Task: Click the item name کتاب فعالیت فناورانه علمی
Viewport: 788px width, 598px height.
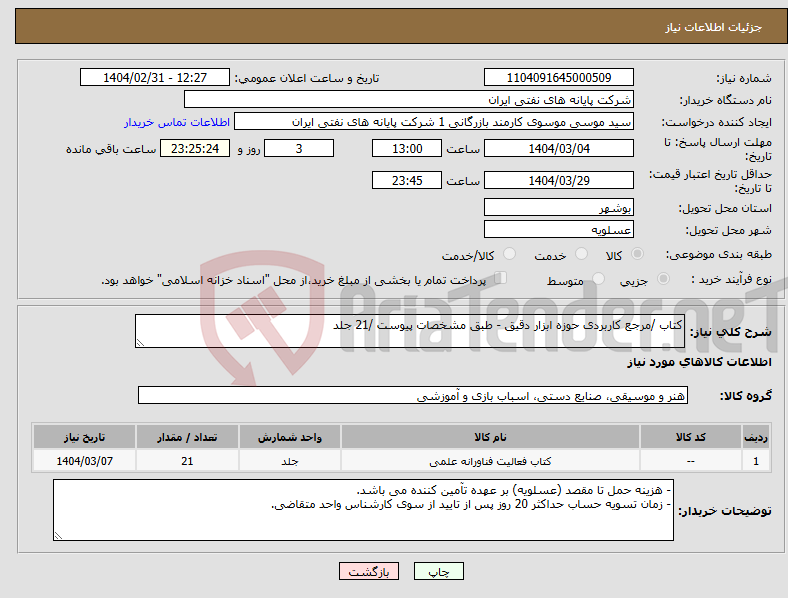Action: point(490,461)
